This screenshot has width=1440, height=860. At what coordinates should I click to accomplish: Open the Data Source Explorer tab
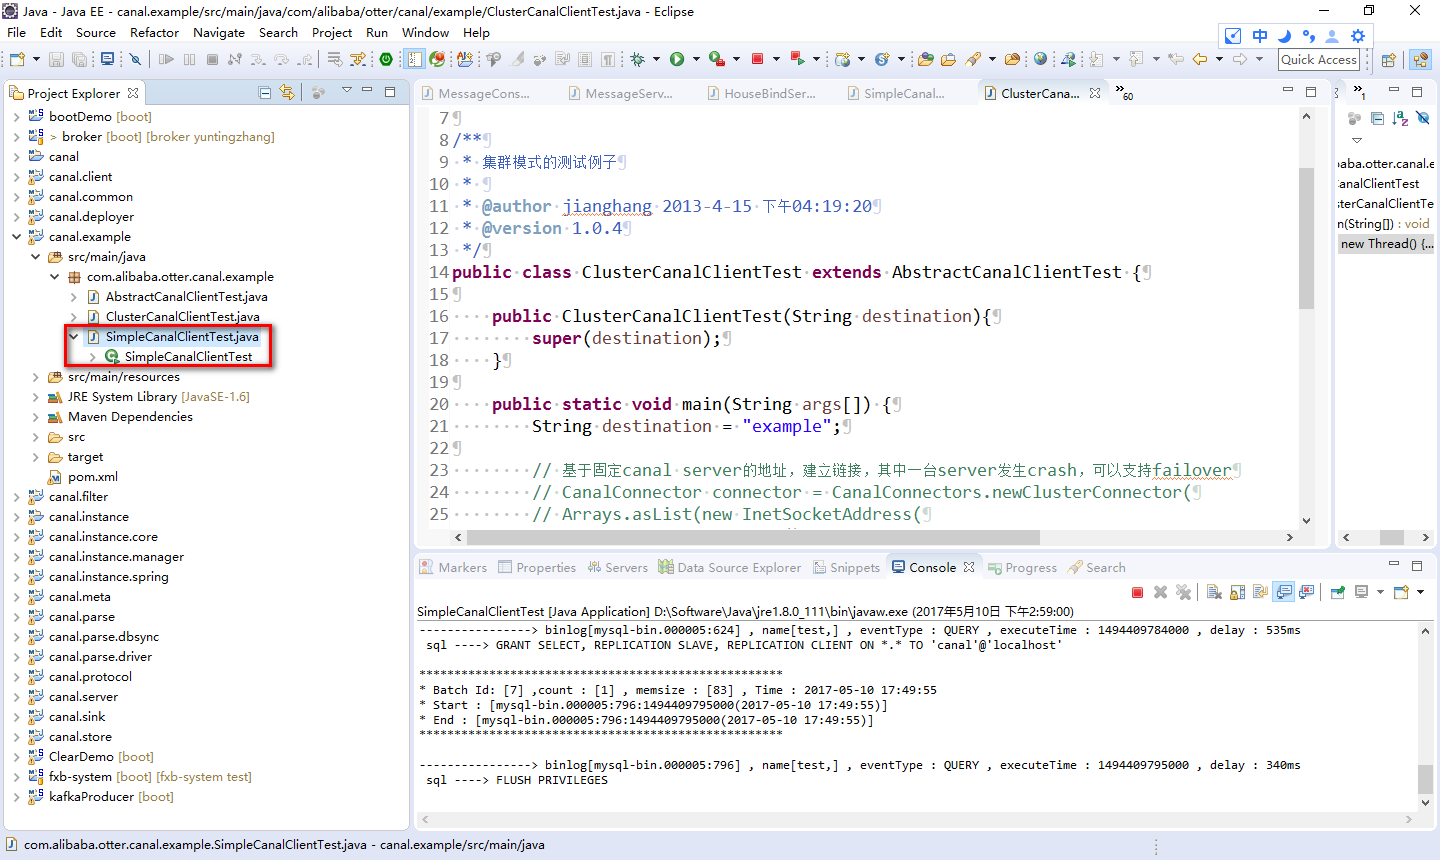tap(730, 567)
